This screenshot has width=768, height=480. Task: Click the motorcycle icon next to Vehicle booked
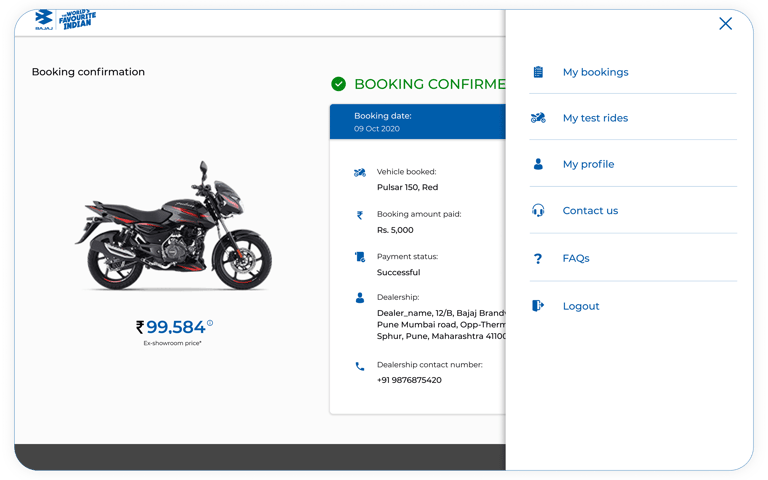click(x=360, y=172)
